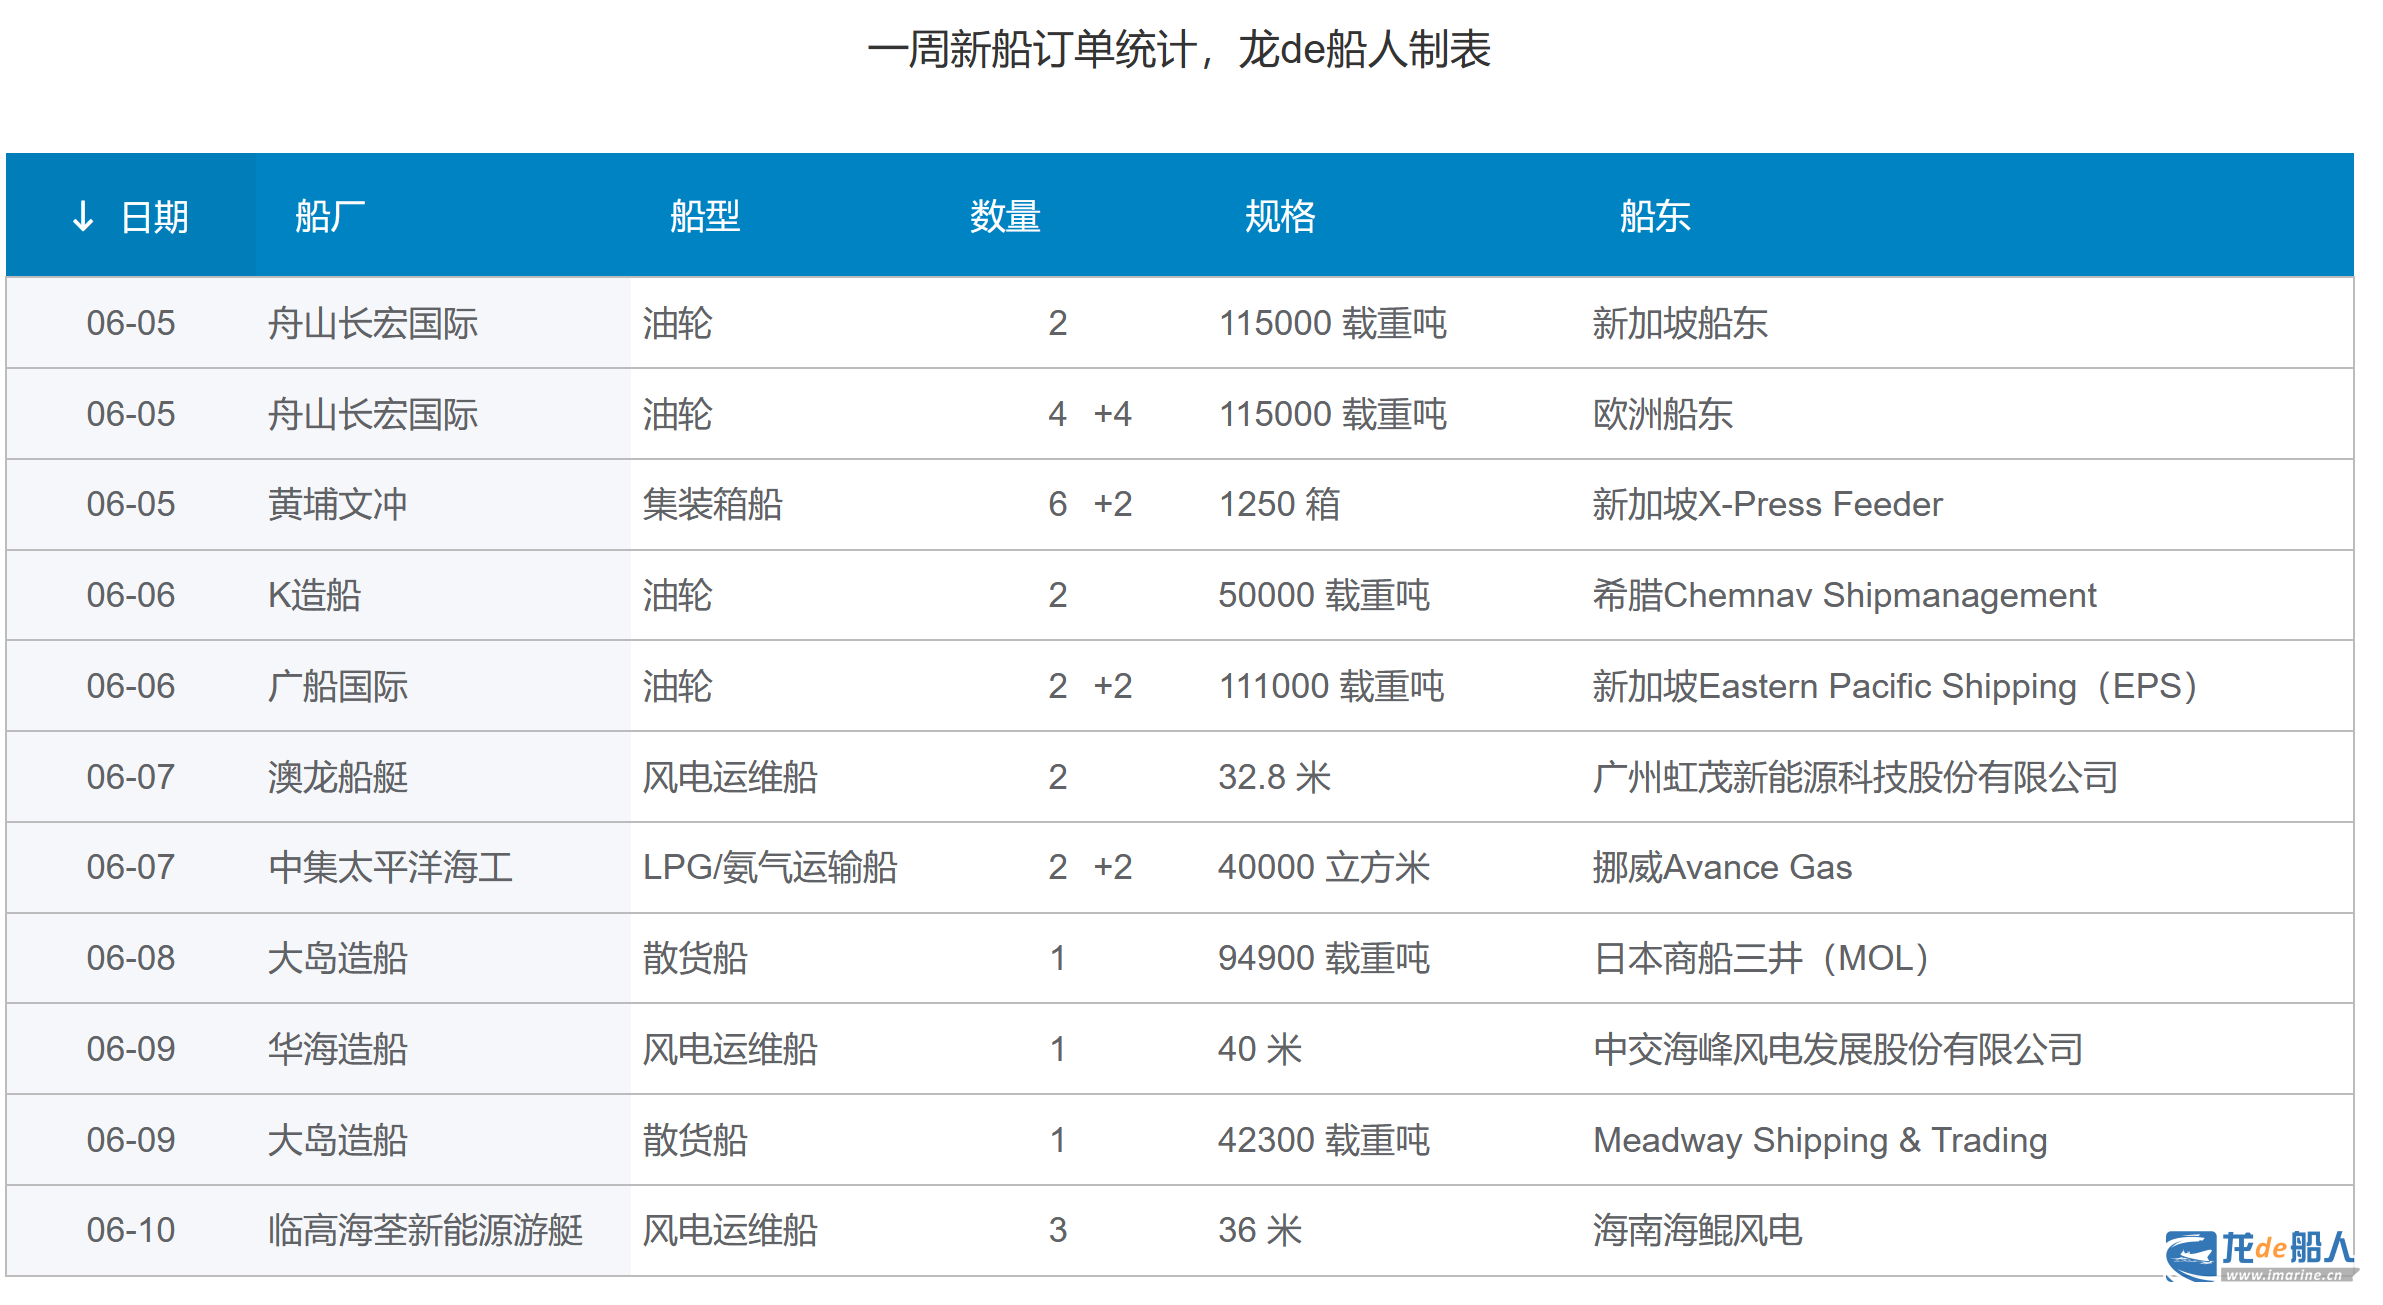
Task: Click the 94900 载重吨 specification cell
Action: 1323,958
